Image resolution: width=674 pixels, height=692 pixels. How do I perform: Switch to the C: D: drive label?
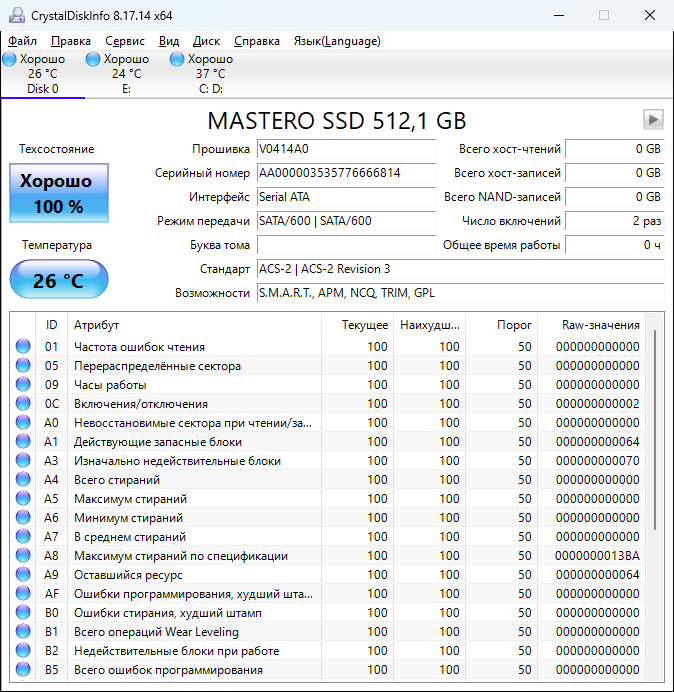point(211,89)
